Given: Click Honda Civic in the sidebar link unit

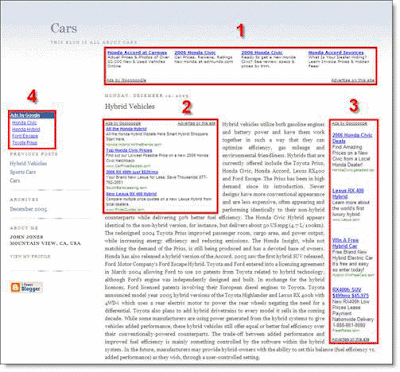Looking at the screenshot, I should coord(24,123).
